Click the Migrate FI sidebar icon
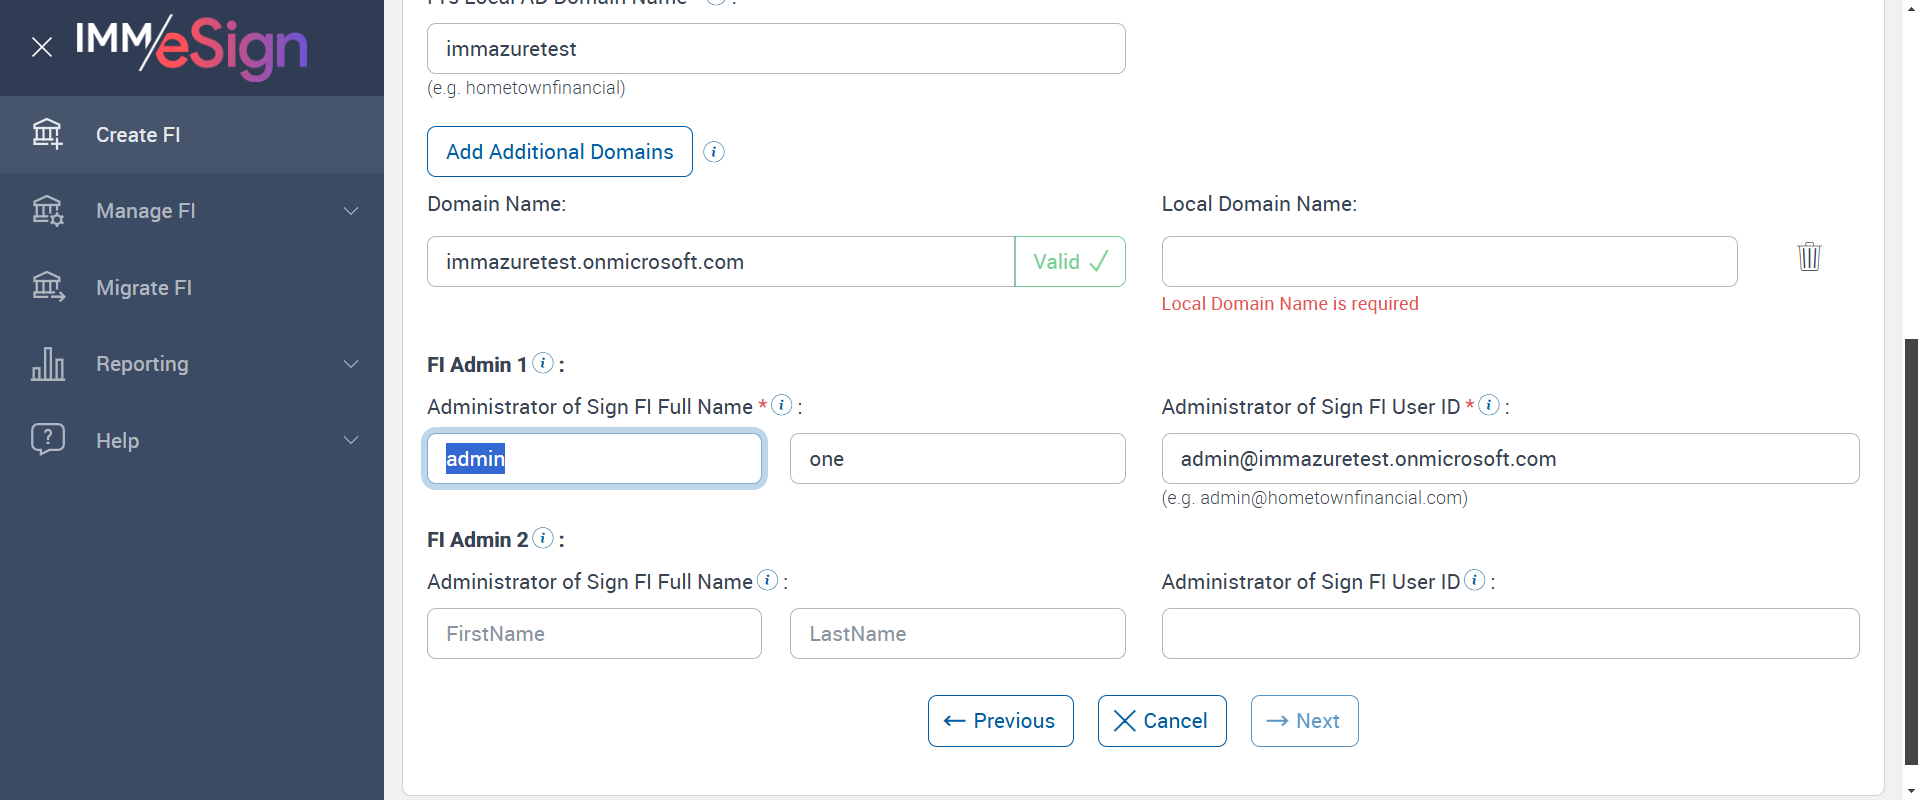This screenshot has width=1920, height=800. tap(47, 287)
